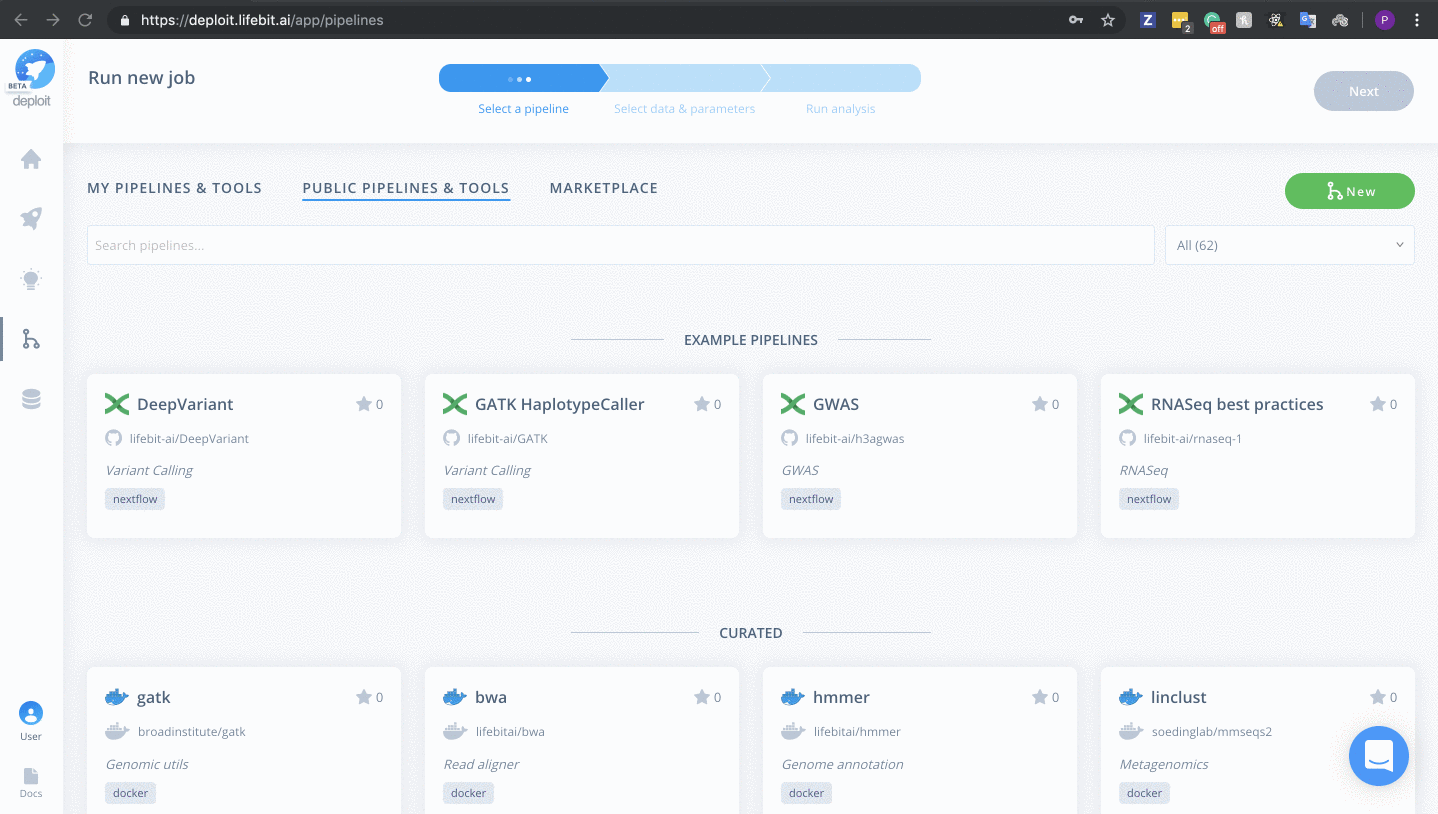Open the chat support bubble
The image size is (1438, 814).
pos(1378,756)
